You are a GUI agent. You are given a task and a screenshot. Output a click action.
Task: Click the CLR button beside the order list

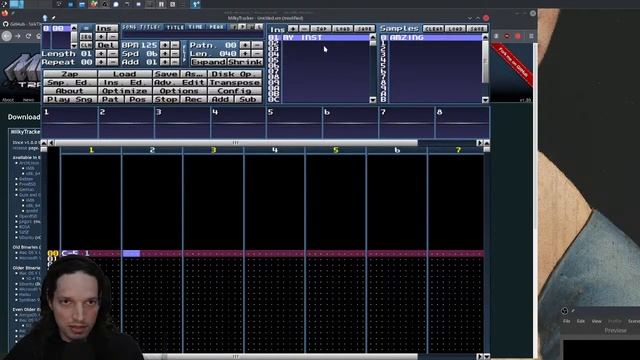[x=86, y=45]
